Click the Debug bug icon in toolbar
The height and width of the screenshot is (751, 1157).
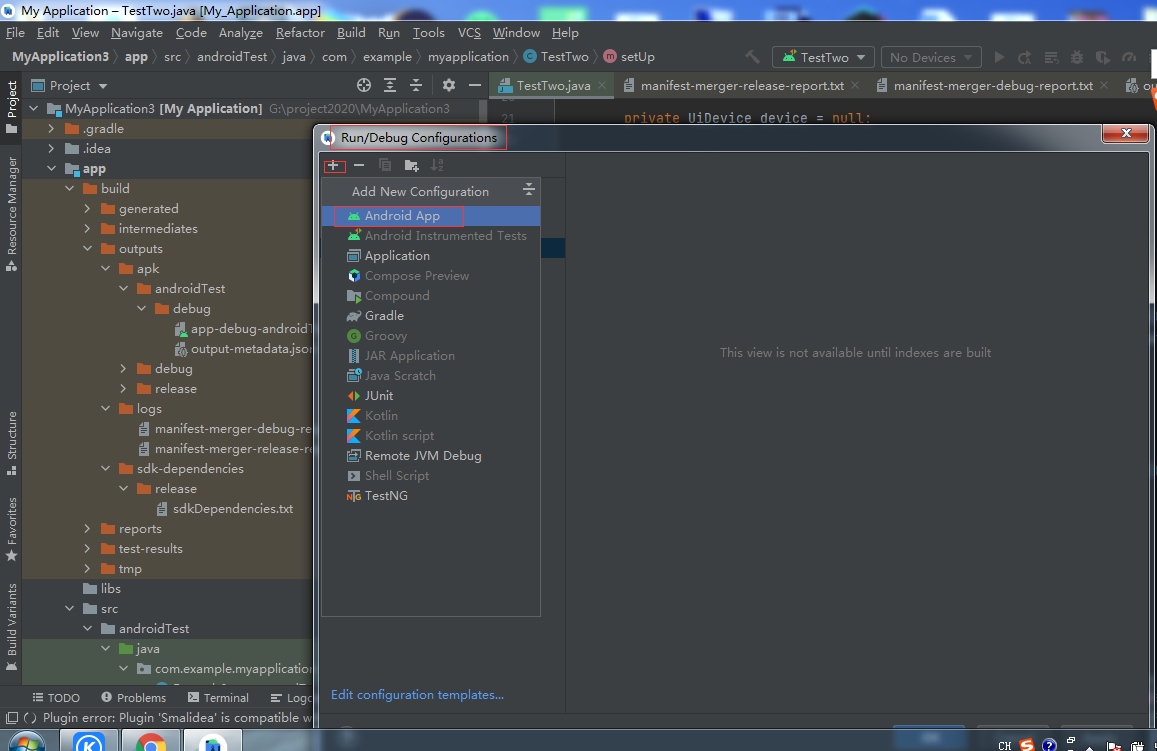(1077, 57)
